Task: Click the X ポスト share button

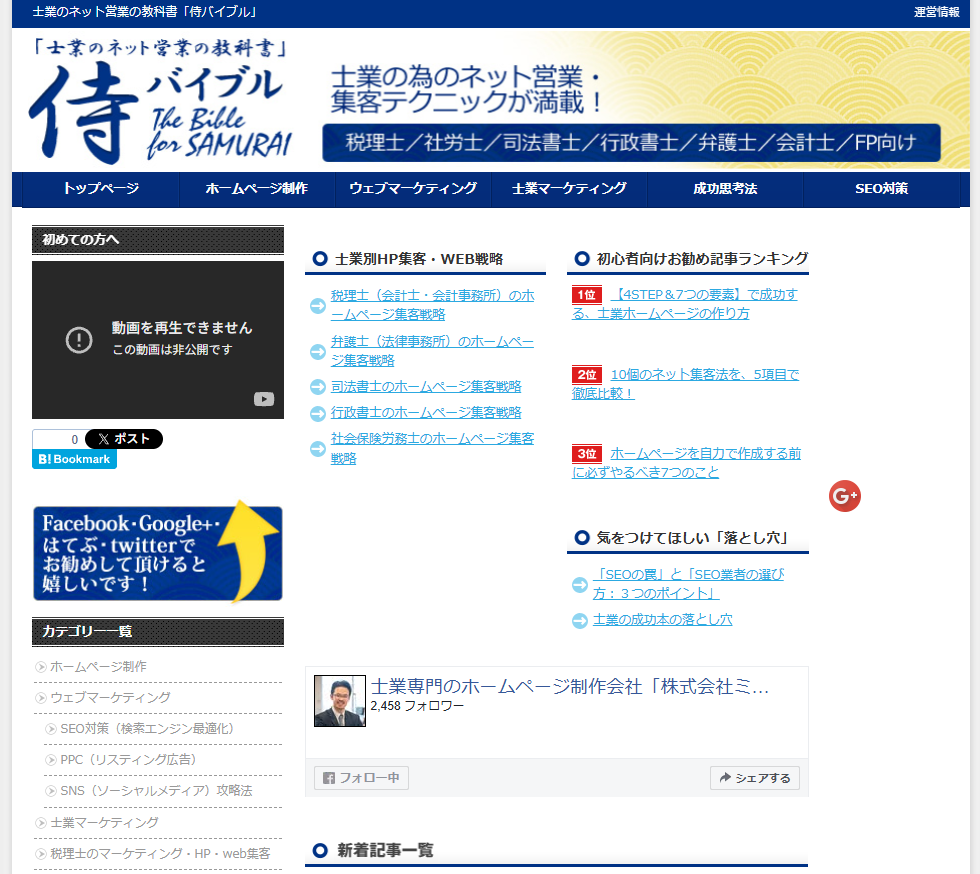Action: pyautogui.click(x=124, y=439)
